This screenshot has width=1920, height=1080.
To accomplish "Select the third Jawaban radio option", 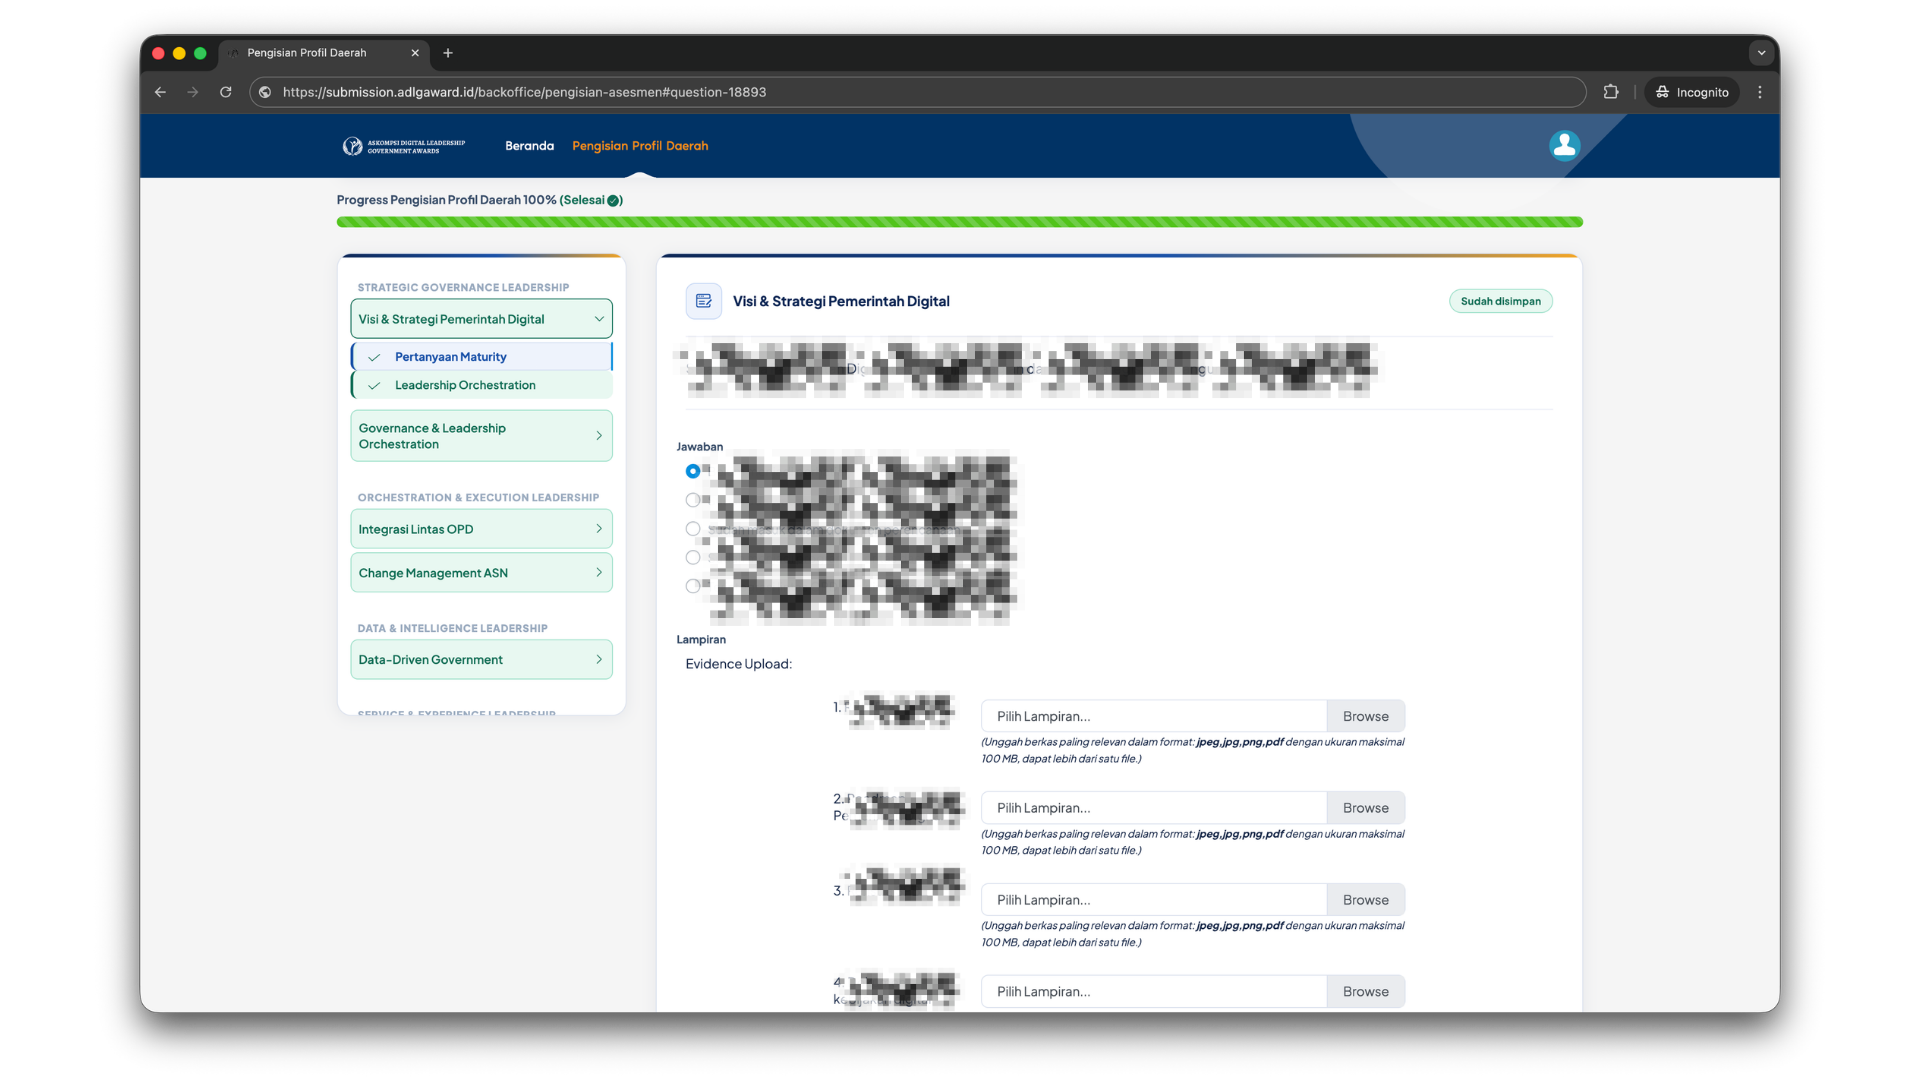I will (x=693, y=529).
